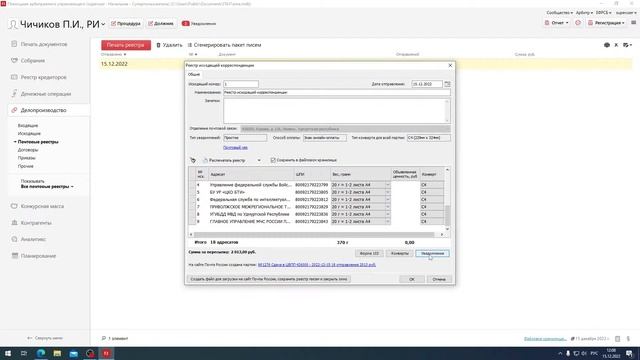Click the Создать файл для загрузки button
The height and width of the screenshot is (360, 640).
(x=269, y=280)
